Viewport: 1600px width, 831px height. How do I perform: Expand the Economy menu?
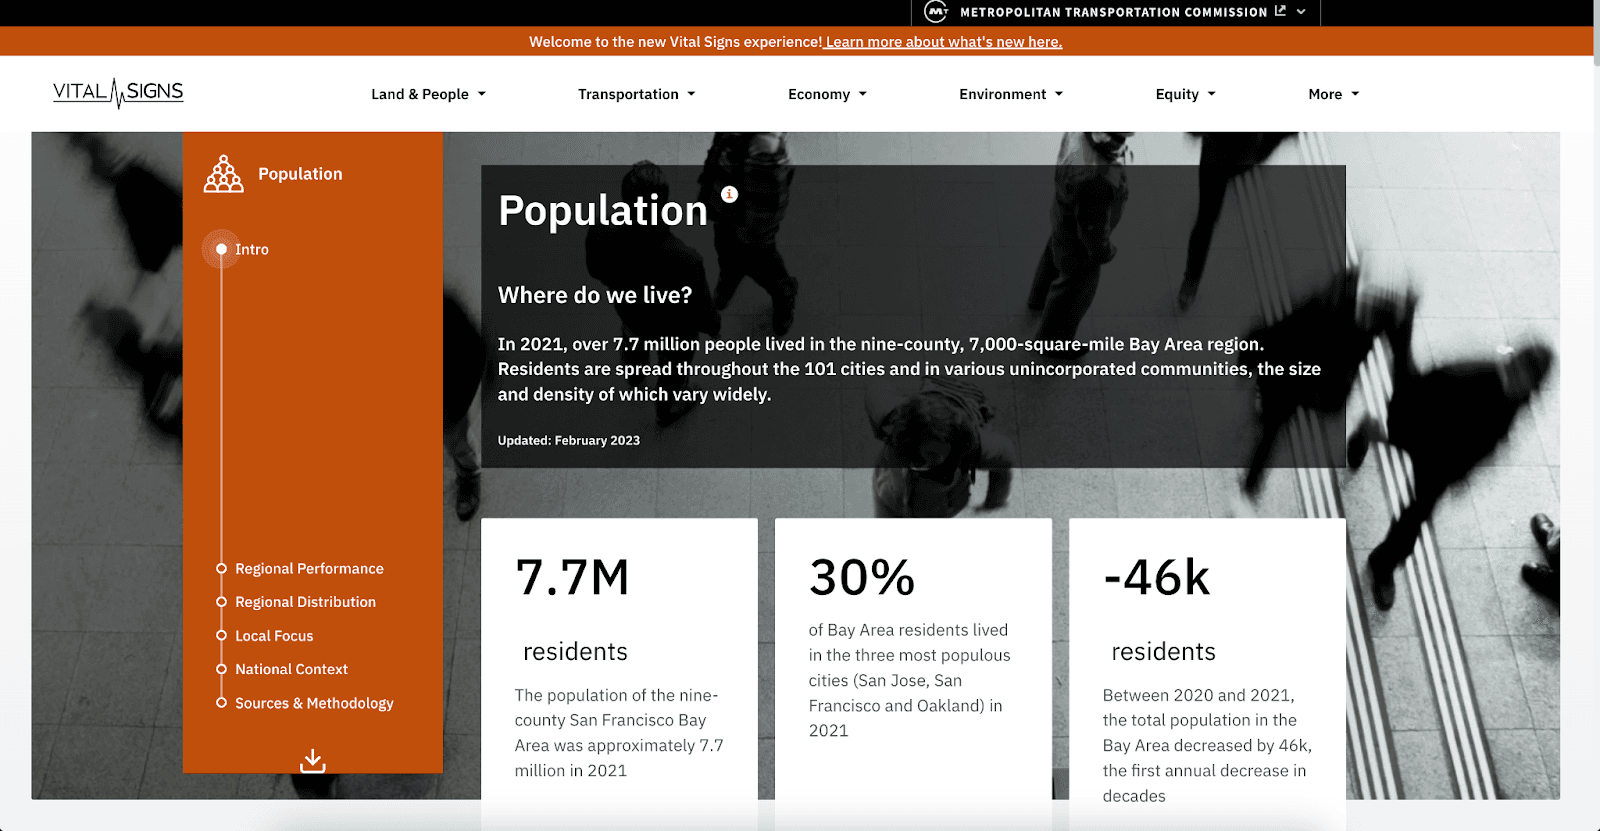point(827,94)
